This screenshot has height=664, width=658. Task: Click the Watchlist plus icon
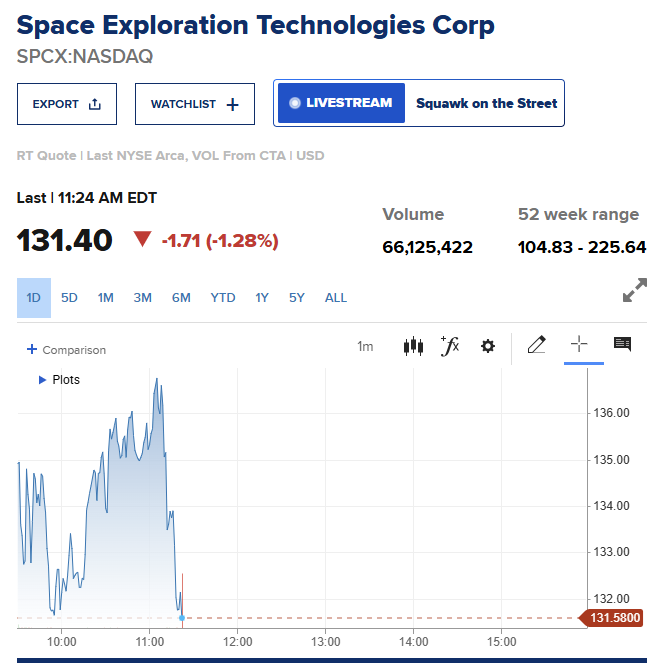tap(232, 105)
